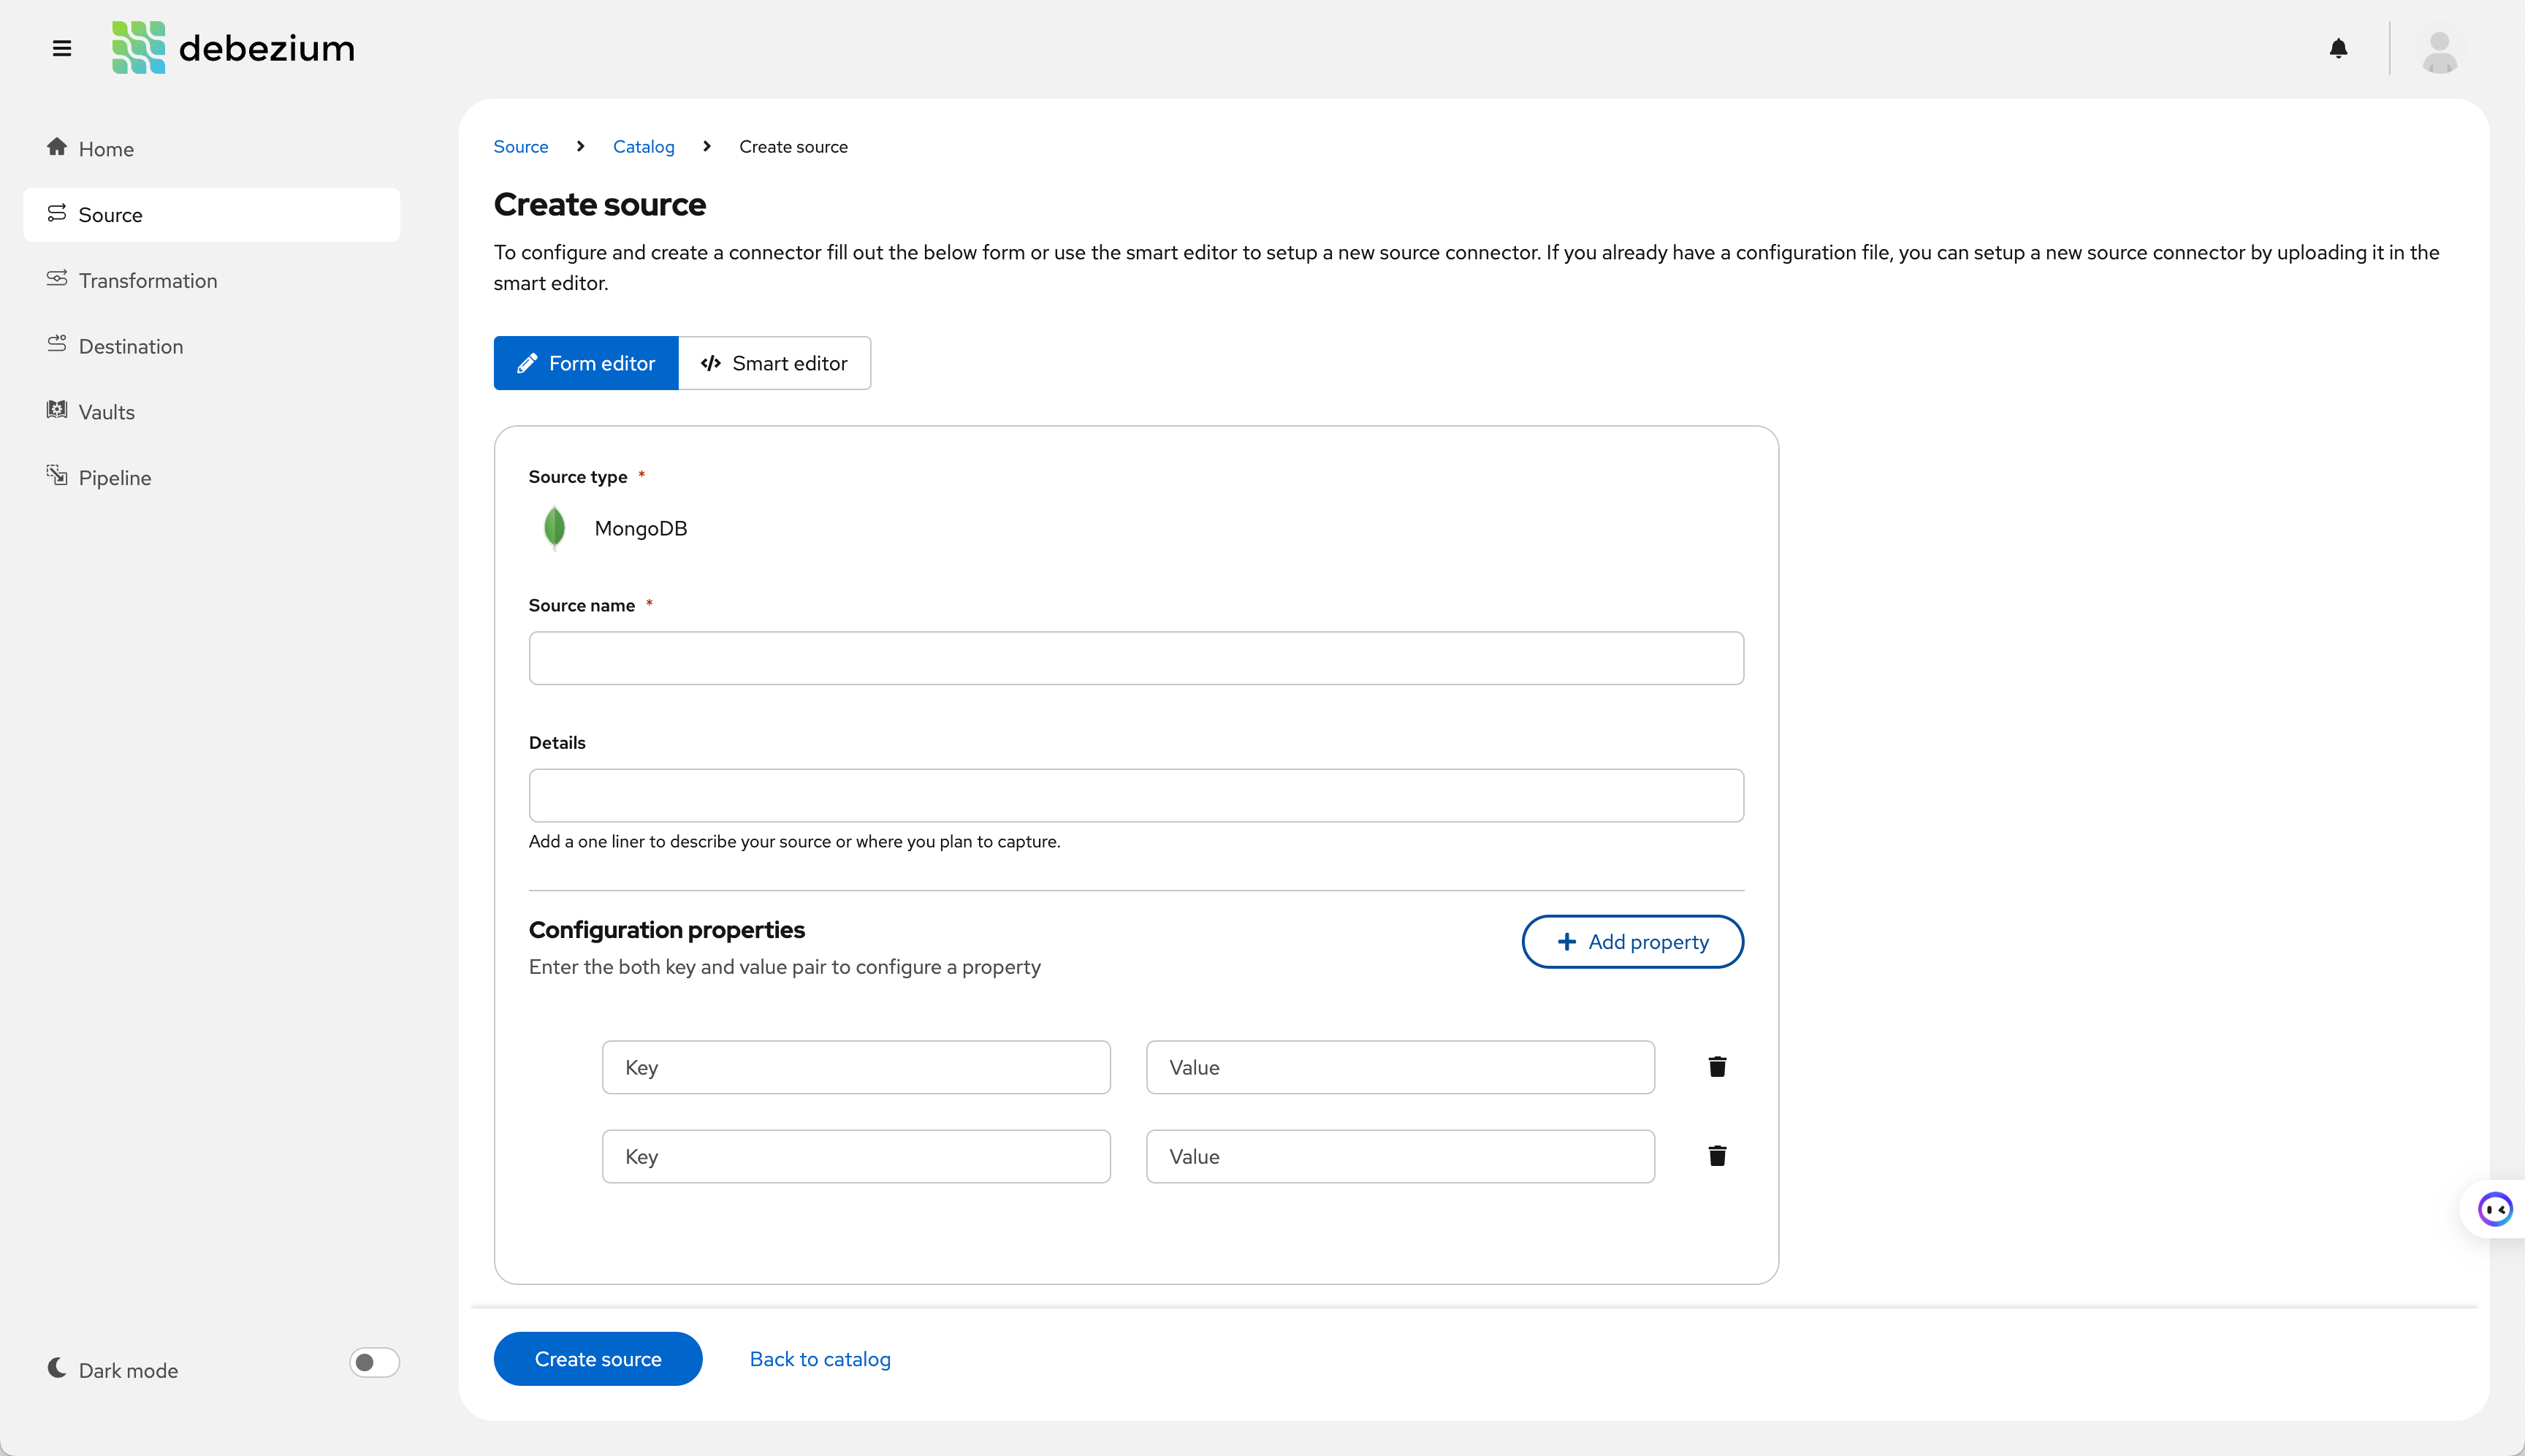Click the Form editor tab
This screenshot has width=2525, height=1456.
(x=586, y=362)
